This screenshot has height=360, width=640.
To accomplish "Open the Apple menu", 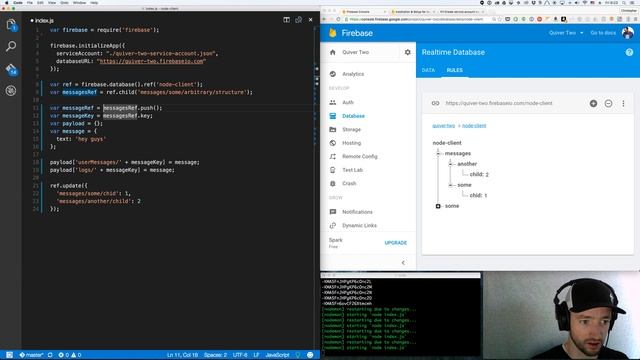I will pyautogui.click(x=7, y=2).
